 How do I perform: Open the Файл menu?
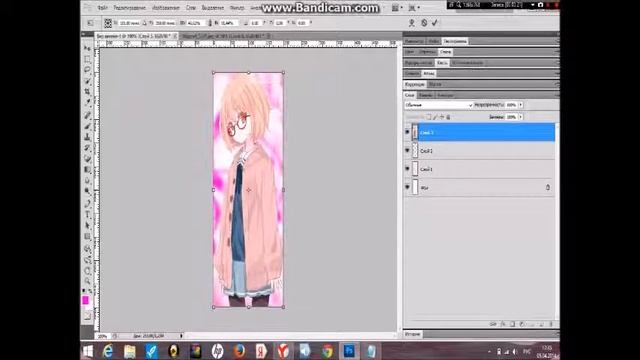click(x=102, y=8)
